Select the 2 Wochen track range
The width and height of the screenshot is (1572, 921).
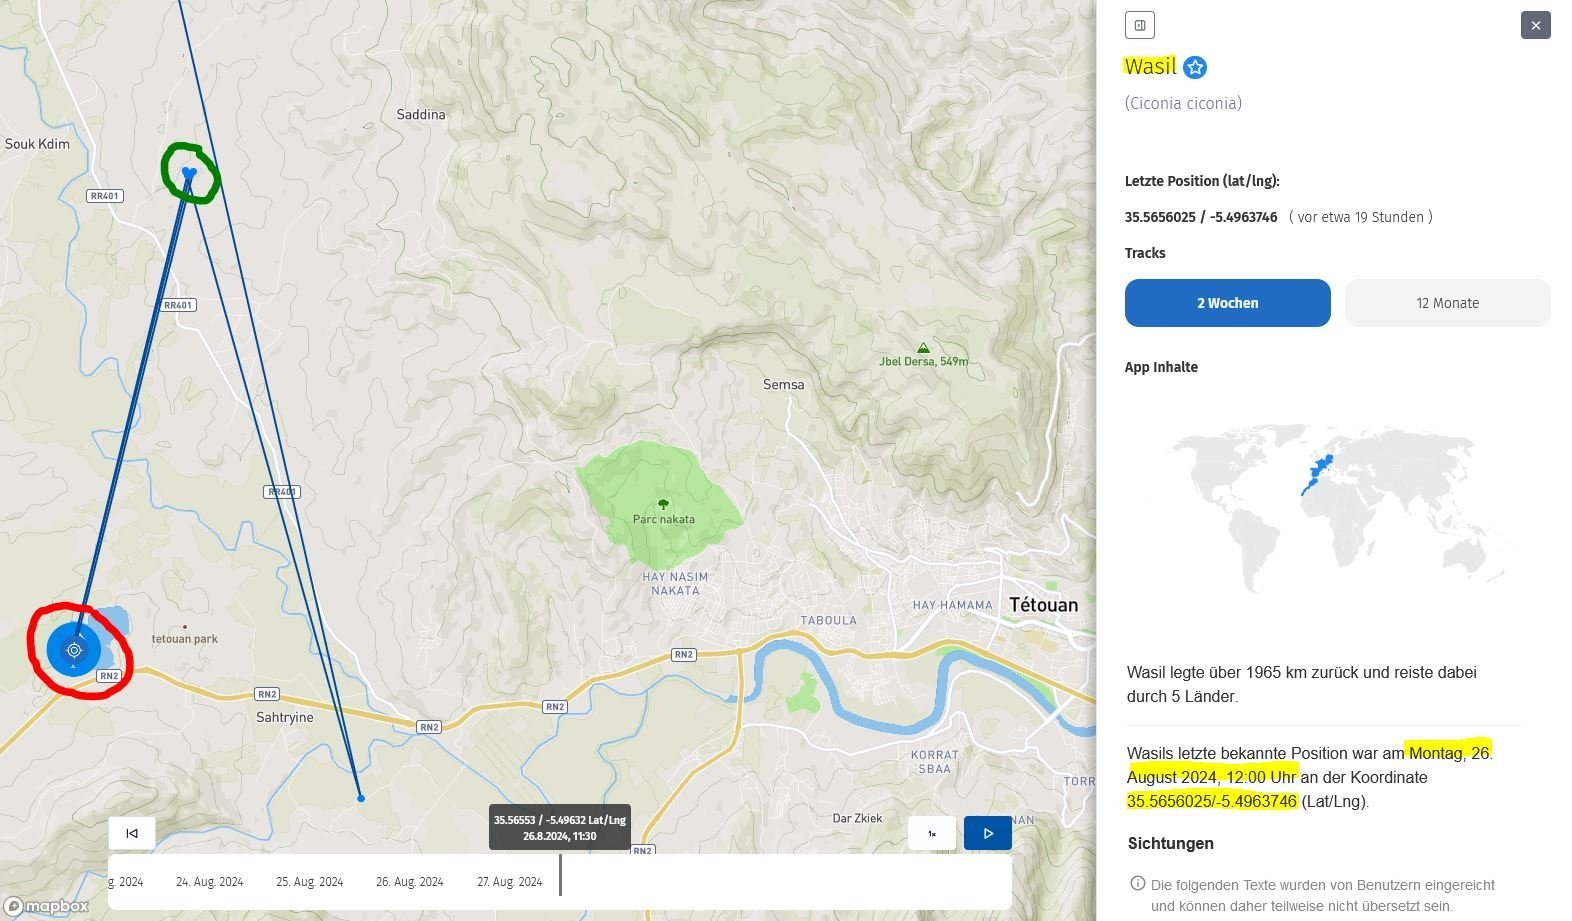(1227, 303)
